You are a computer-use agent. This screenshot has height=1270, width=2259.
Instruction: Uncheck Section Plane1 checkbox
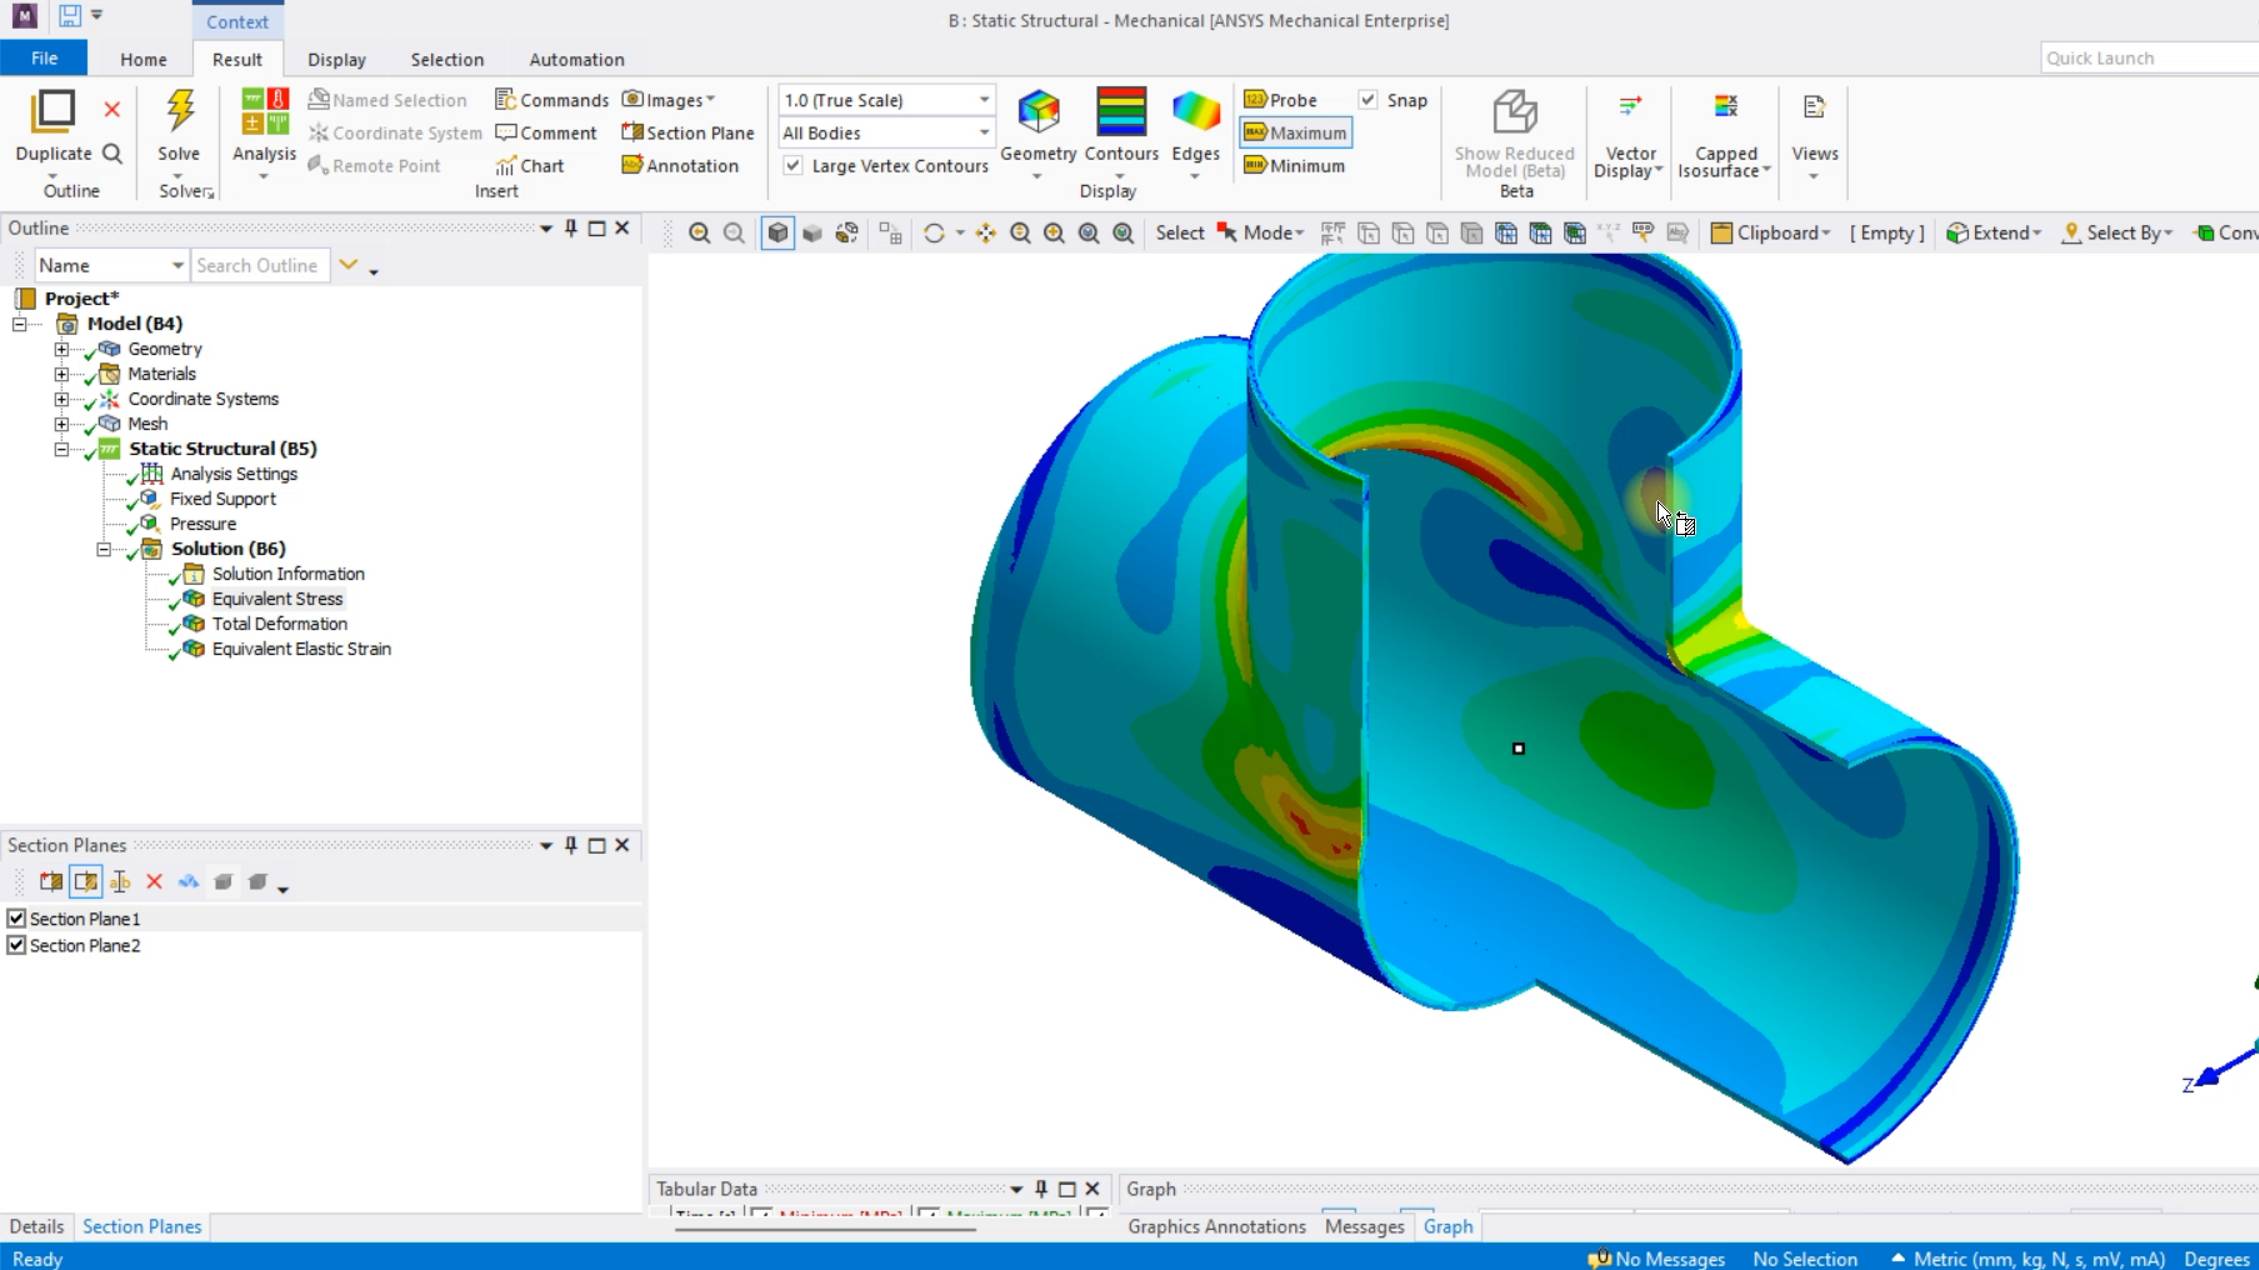16,918
